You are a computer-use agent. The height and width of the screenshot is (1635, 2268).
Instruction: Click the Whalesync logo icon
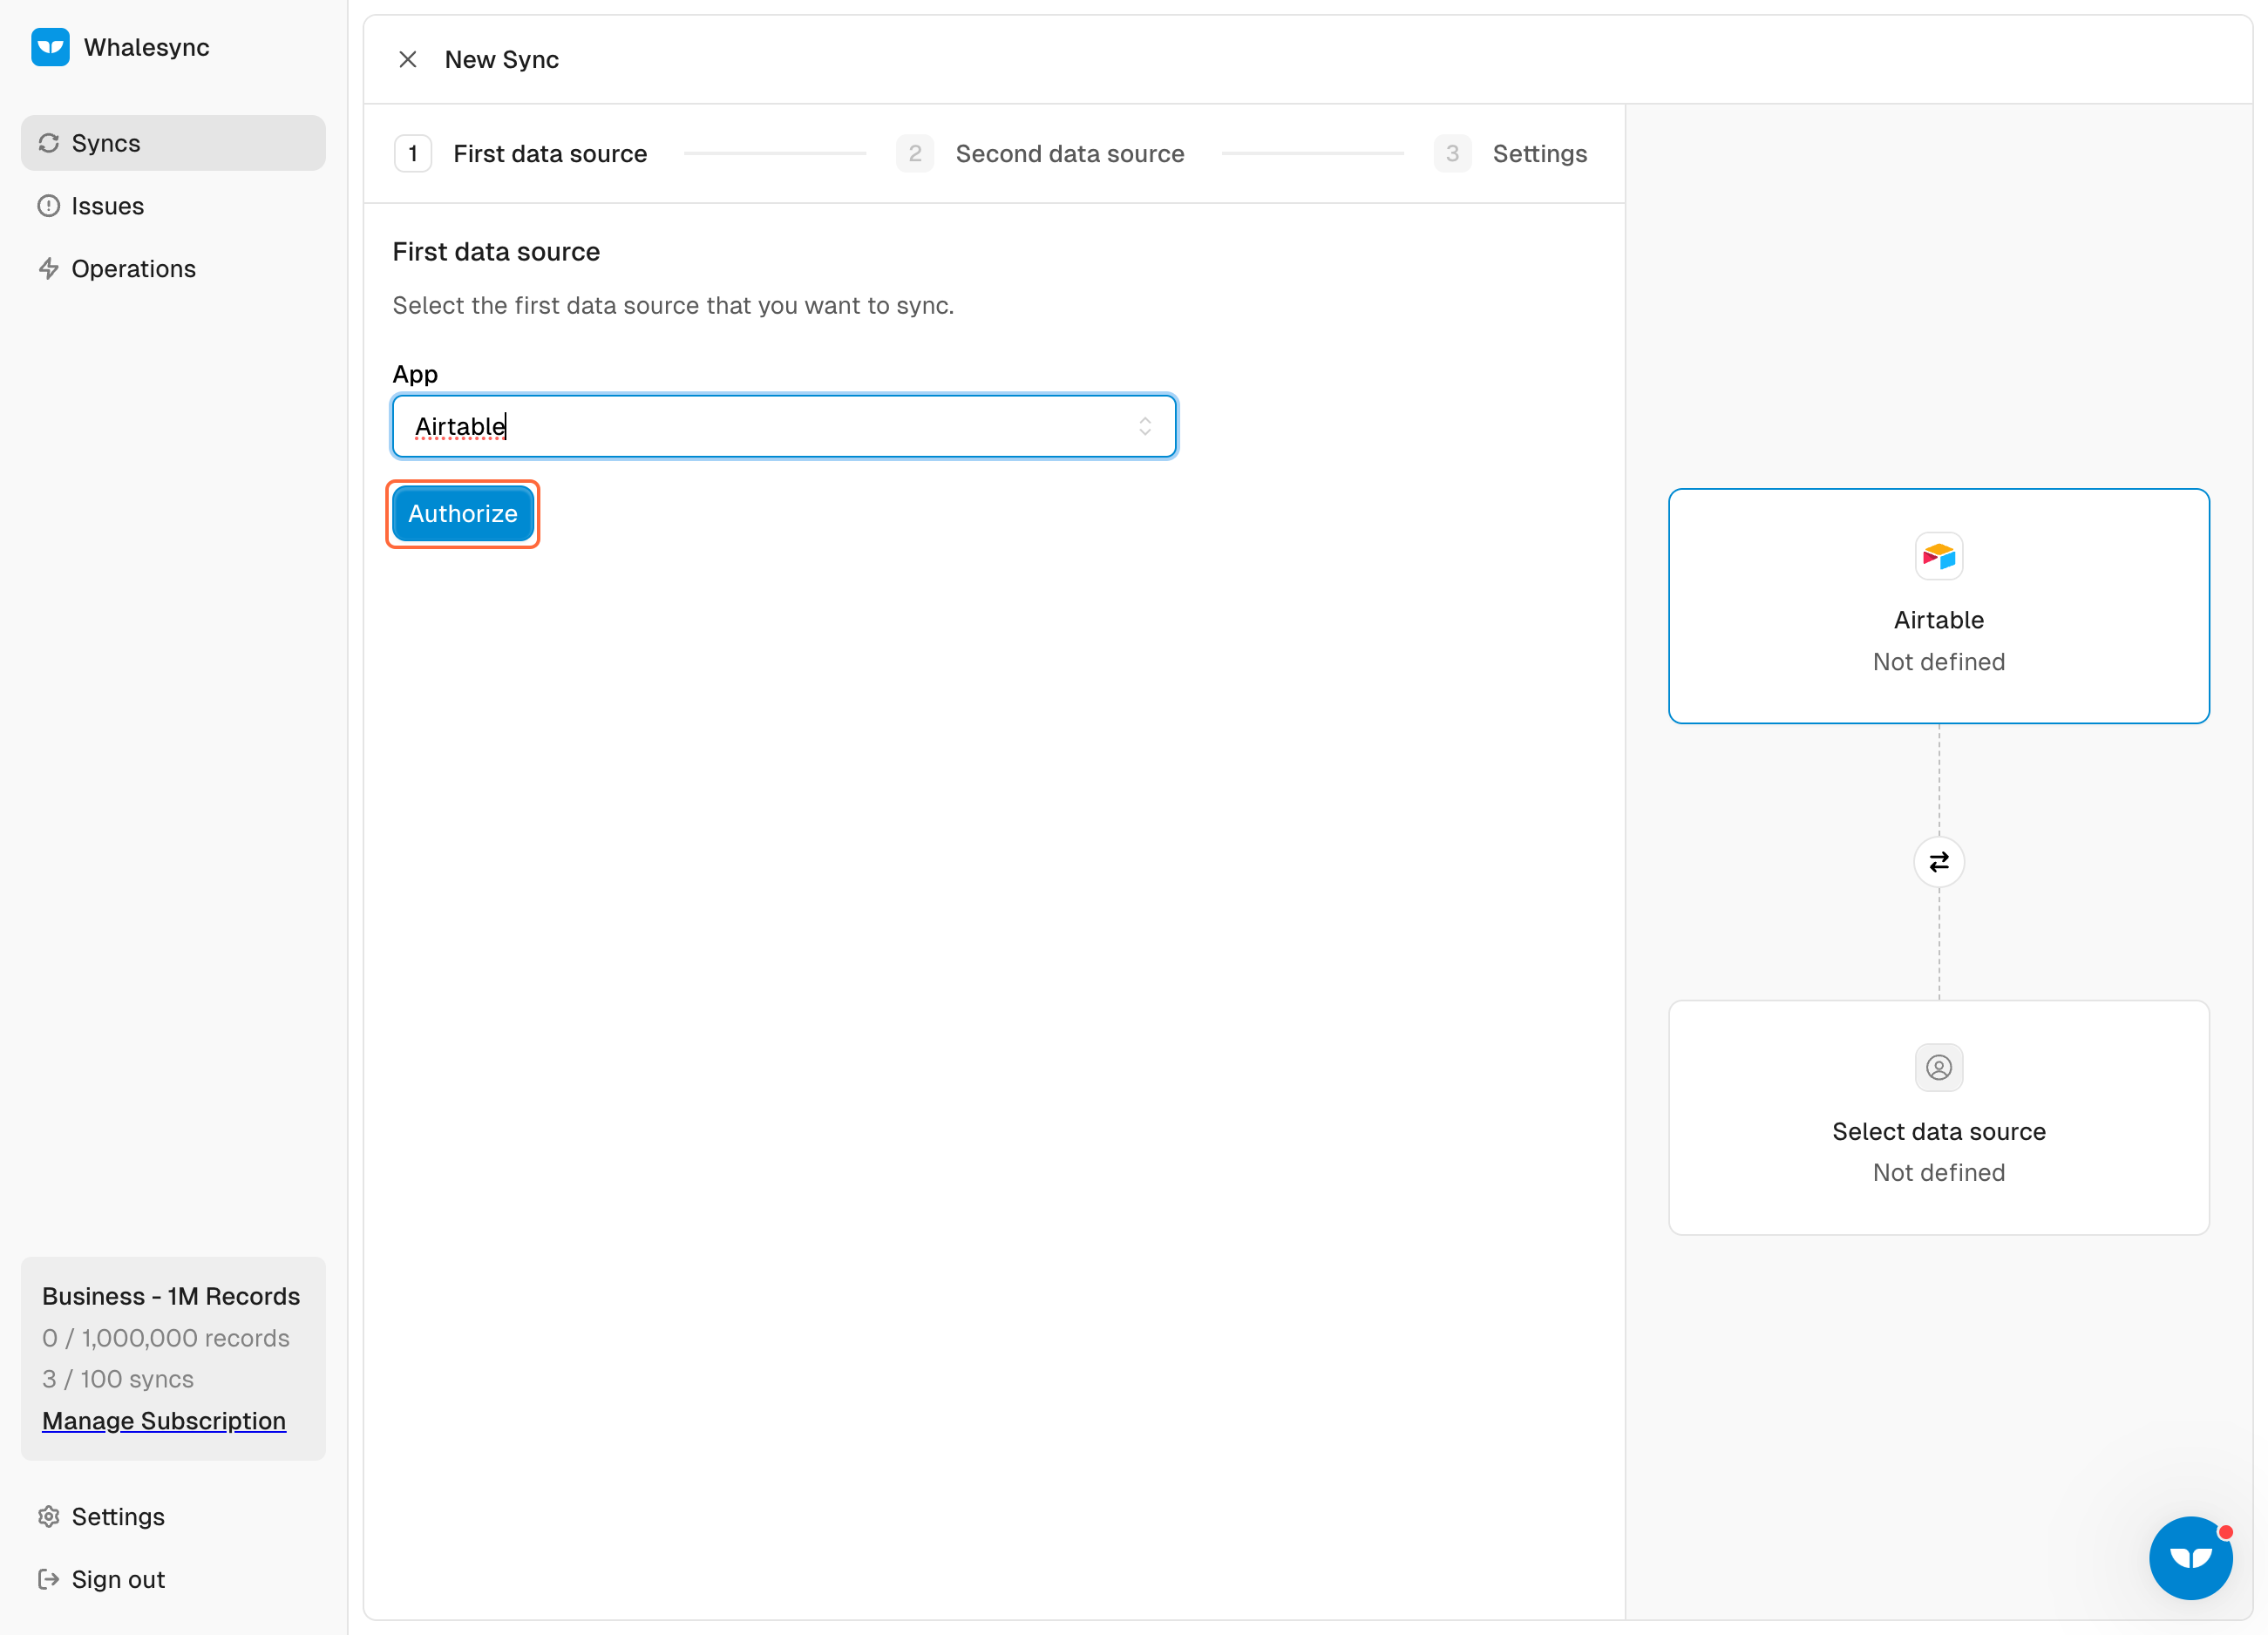pyautogui.click(x=50, y=47)
